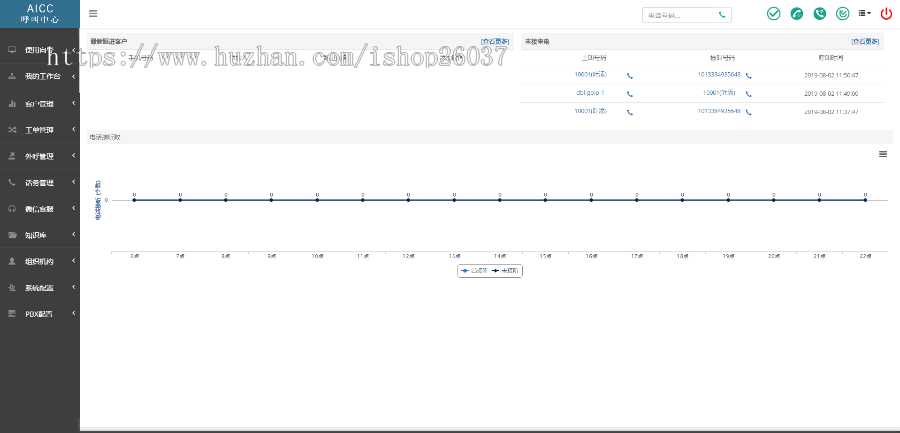Click the red power logout icon
900x433 pixels.
coord(886,14)
